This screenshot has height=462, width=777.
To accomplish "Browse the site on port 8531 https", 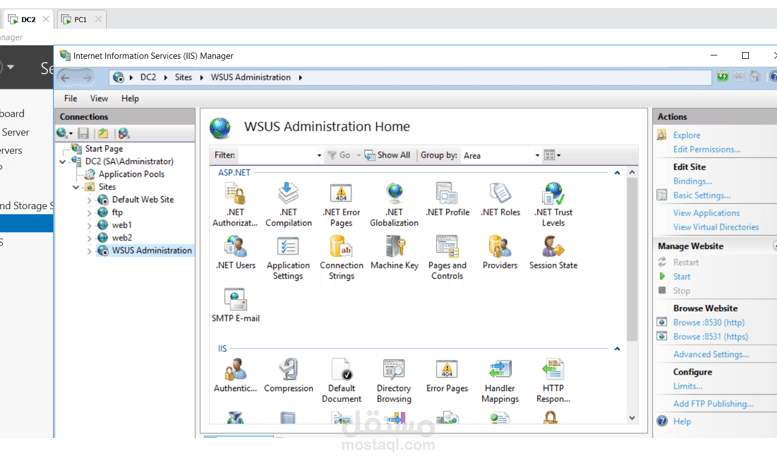I will [x=711, y=337].
